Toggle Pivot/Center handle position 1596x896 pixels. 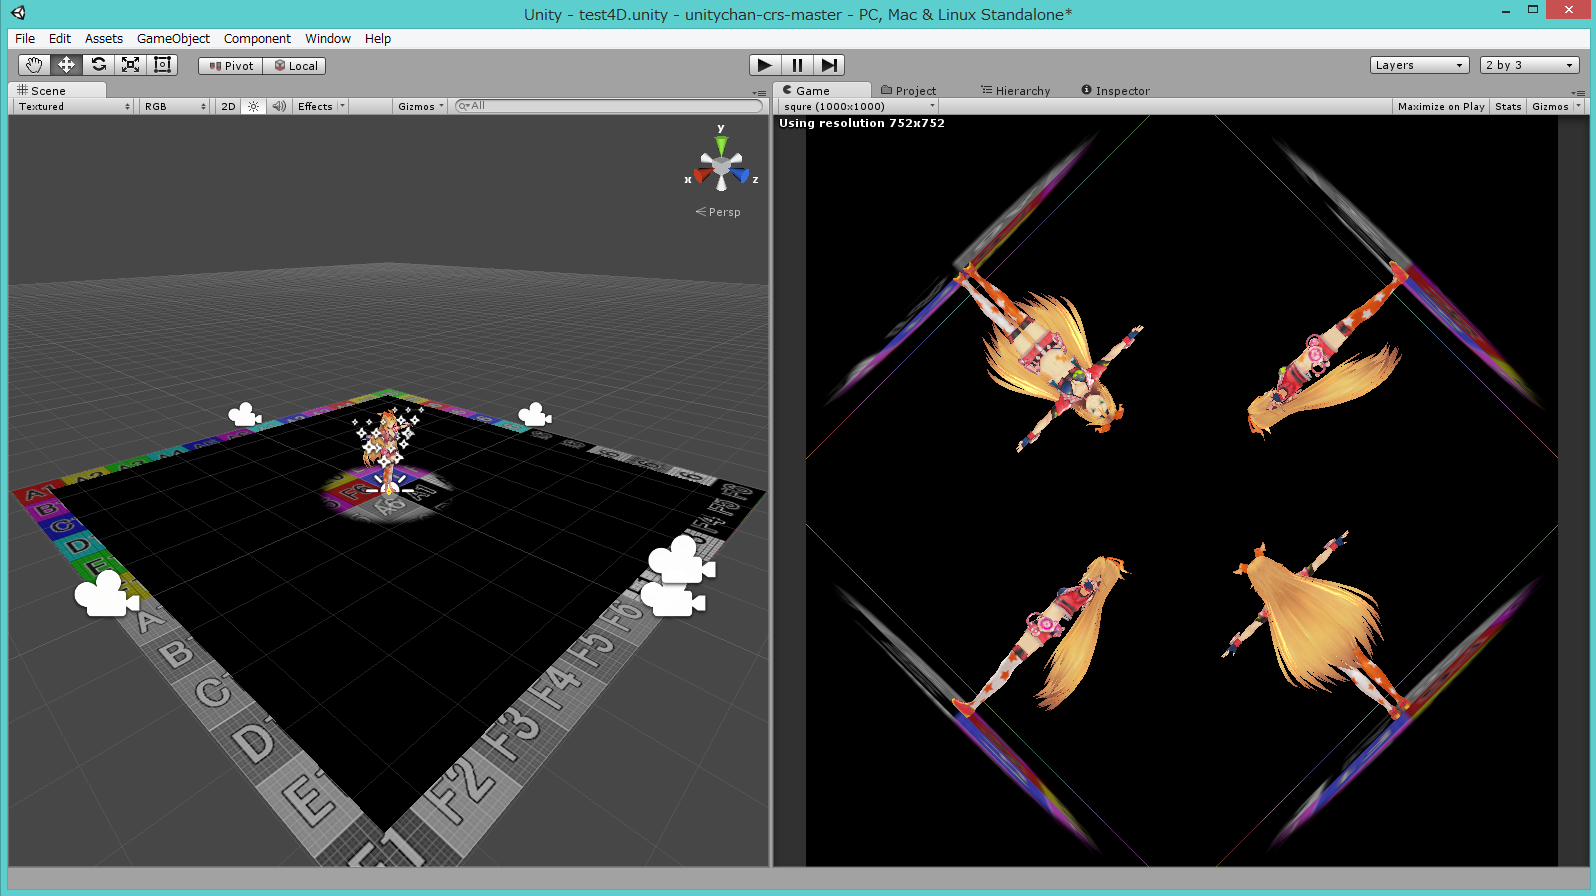point(231,66)
